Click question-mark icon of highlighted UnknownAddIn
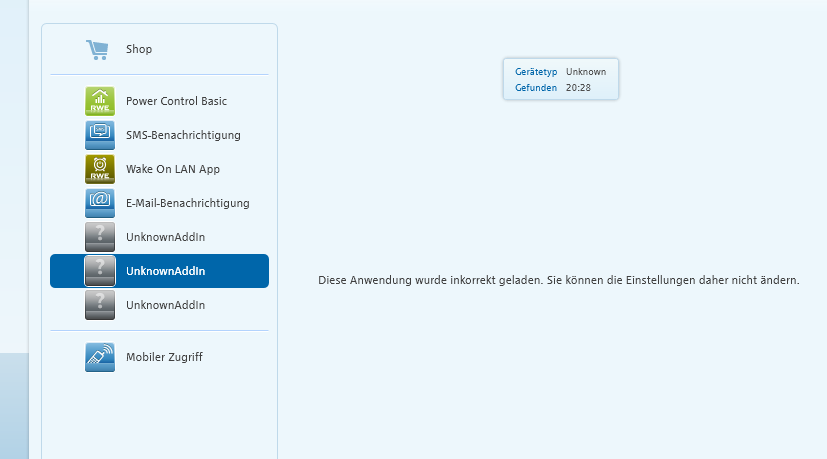 [100, 271]
